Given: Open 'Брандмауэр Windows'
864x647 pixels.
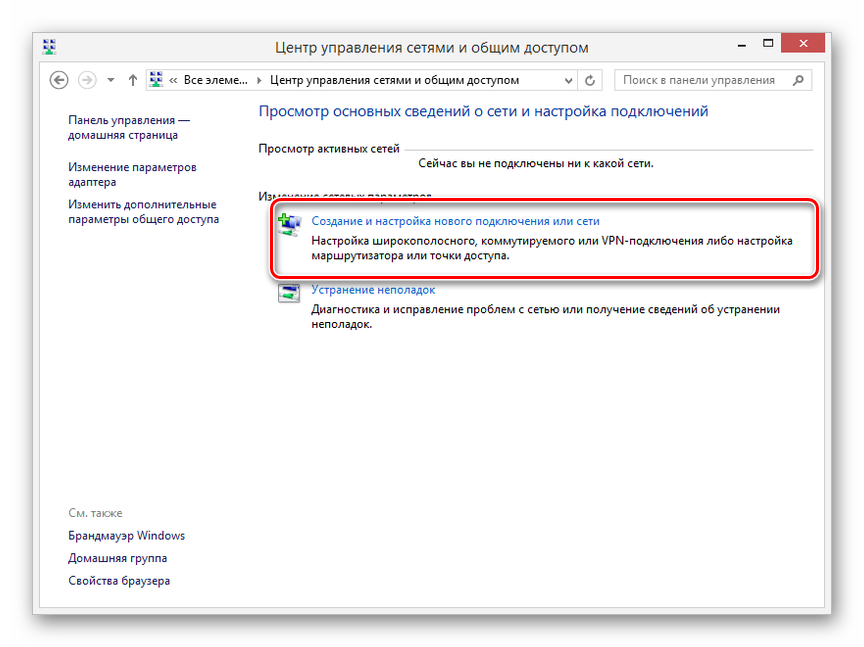Looking at the screenshot, I should (x=127, y=536).
